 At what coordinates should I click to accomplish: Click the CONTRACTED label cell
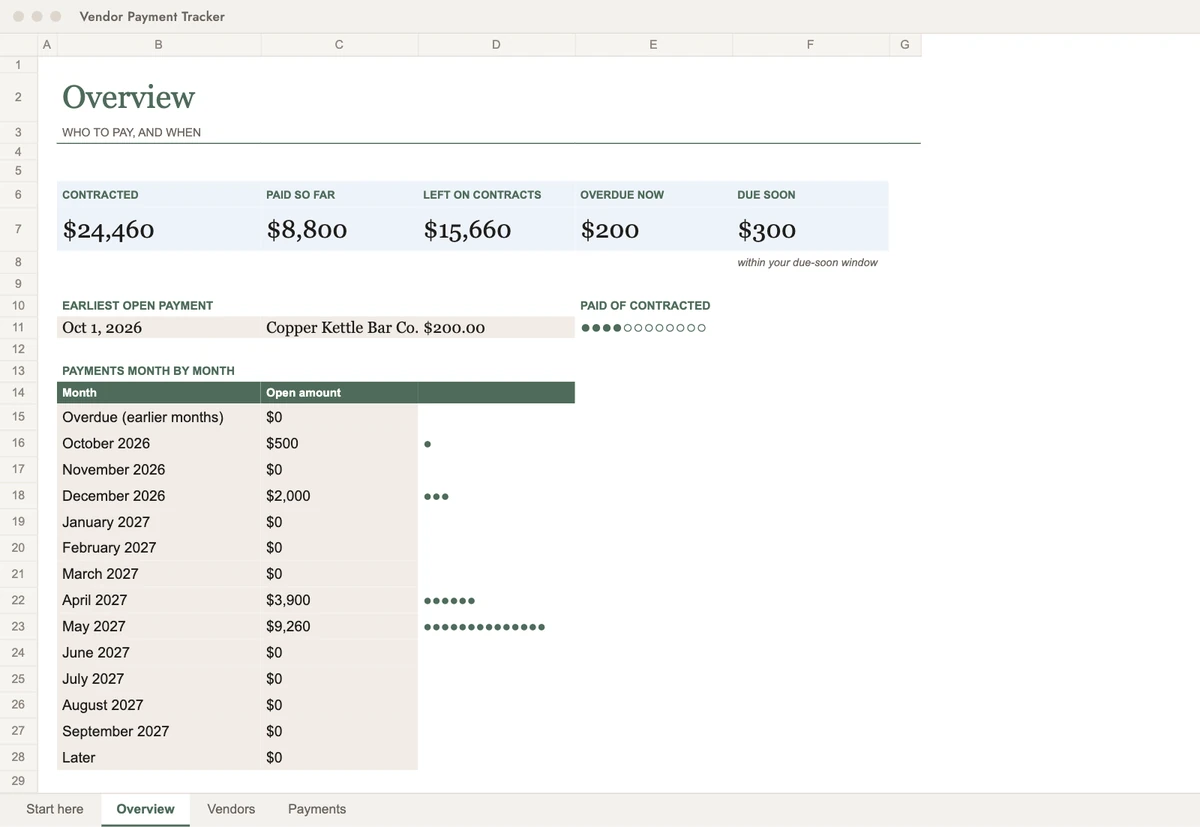[x=100, y=195]
